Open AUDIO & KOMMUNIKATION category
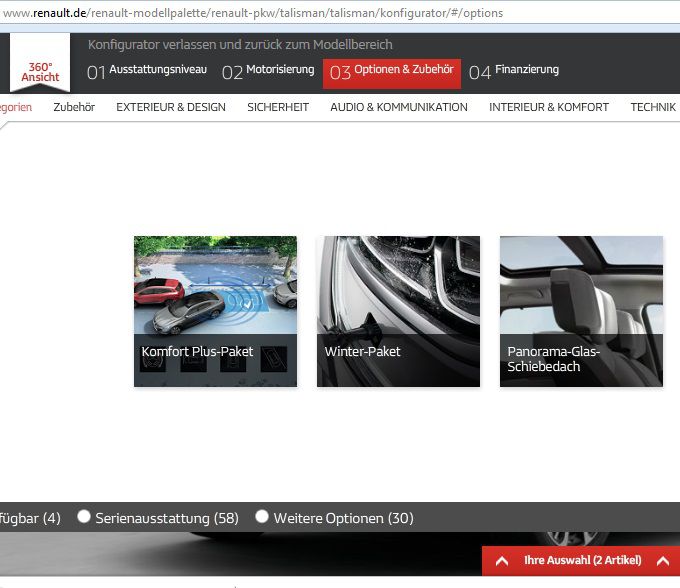Screen dimensions: 680x588 point(399,107)
